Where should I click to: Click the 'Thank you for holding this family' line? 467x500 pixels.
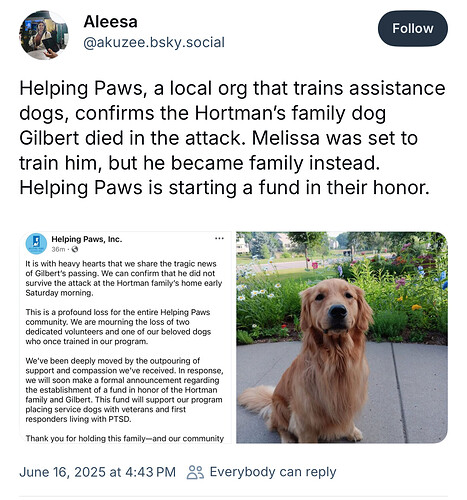click(x=124, y=438)
